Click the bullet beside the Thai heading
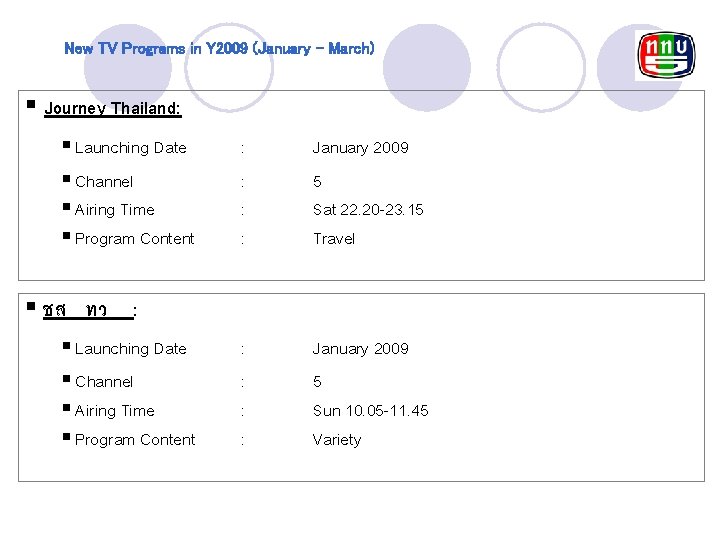This screenshot has height=540, width=720. tap(32, 306)
